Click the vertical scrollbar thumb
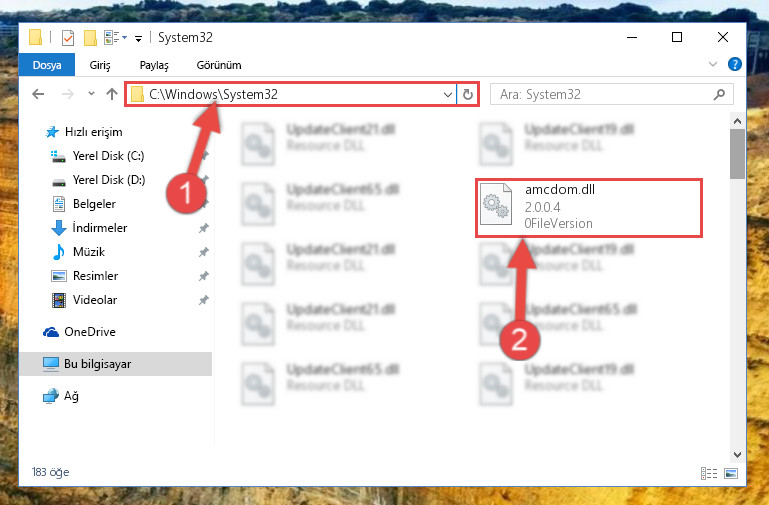The width and height of the screenshot is (769, 505). coord(737,154)
